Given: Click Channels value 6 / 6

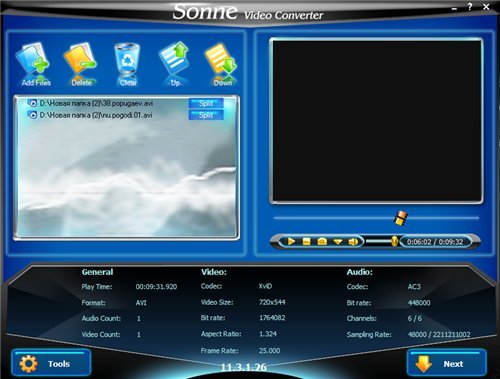Looking at the screenshot, I should (415, 318).
